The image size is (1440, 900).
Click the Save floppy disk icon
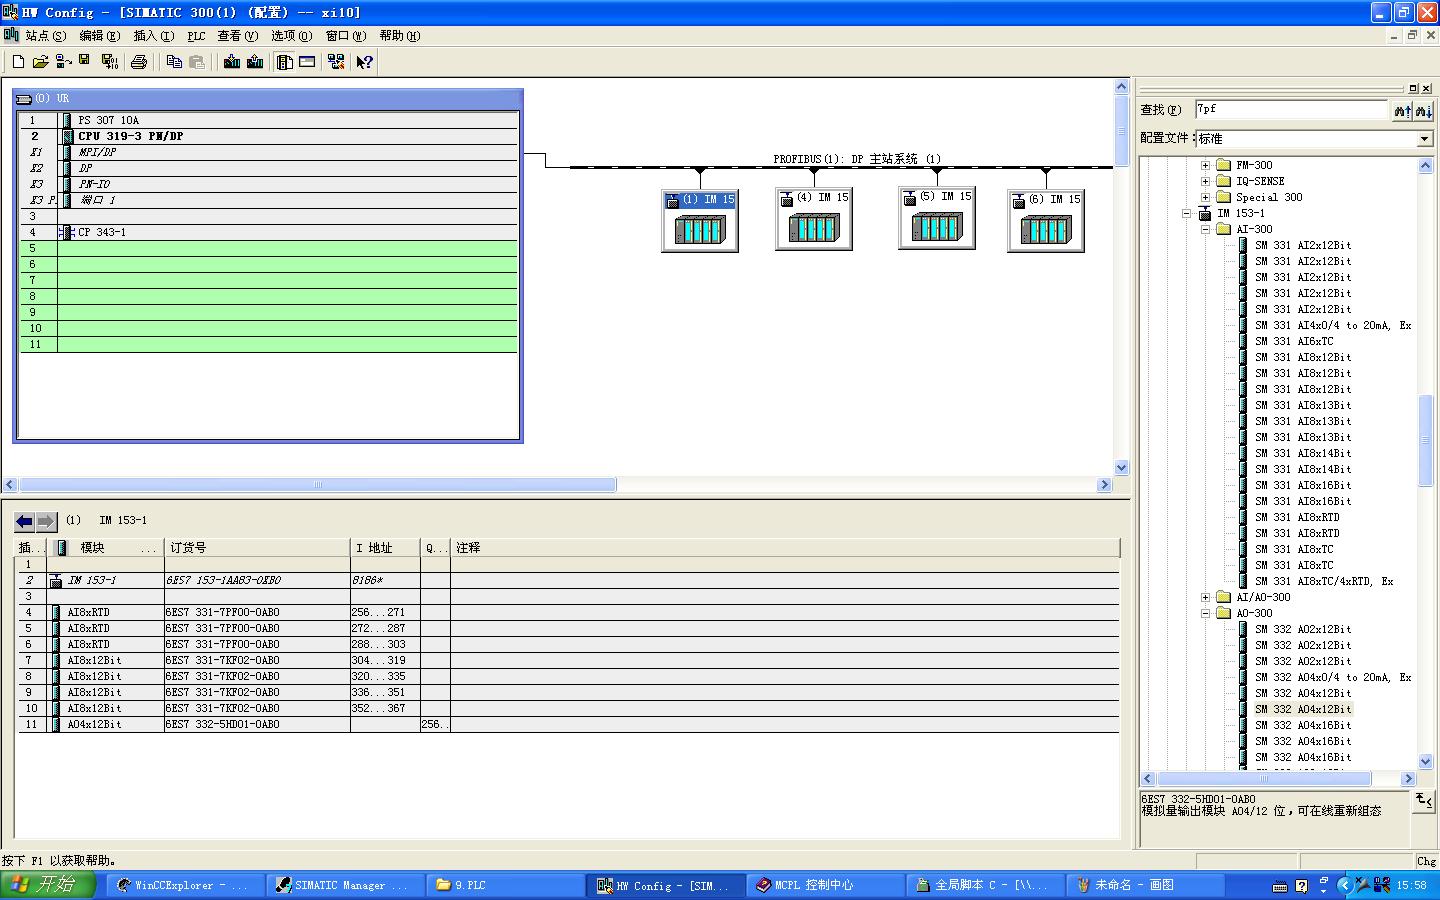click(85, 62)
